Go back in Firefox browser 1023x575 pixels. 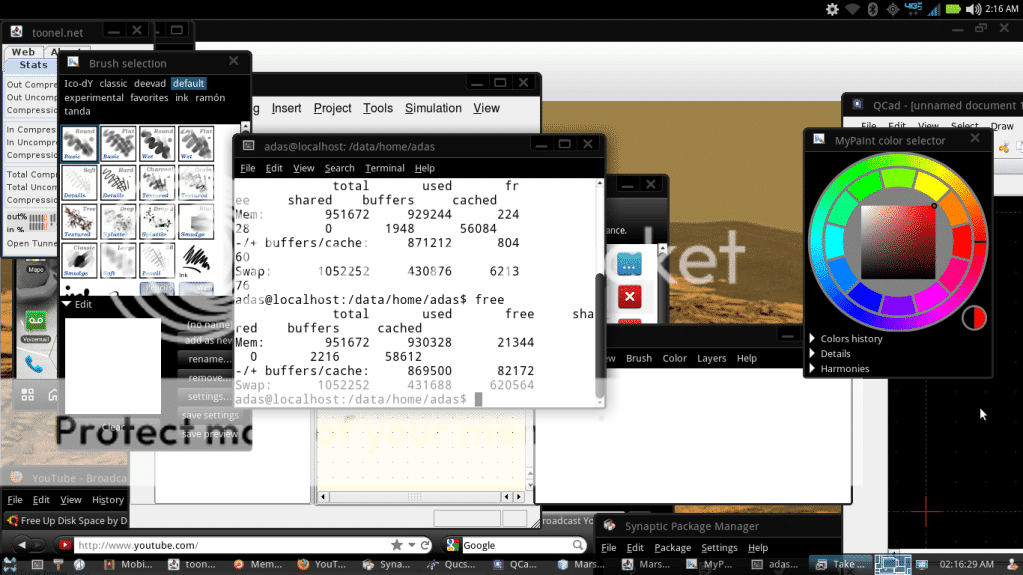22,544
